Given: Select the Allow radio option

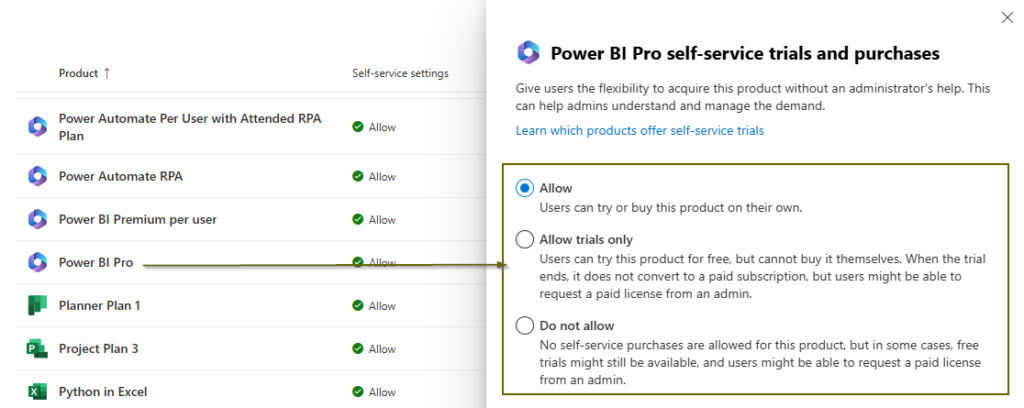Looking at the screenshot, I should click(x=525, y=188).
